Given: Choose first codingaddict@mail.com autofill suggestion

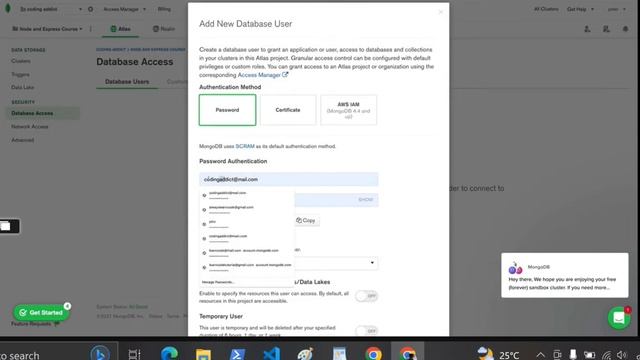Looking at the screenshot, I should [247, 195].
